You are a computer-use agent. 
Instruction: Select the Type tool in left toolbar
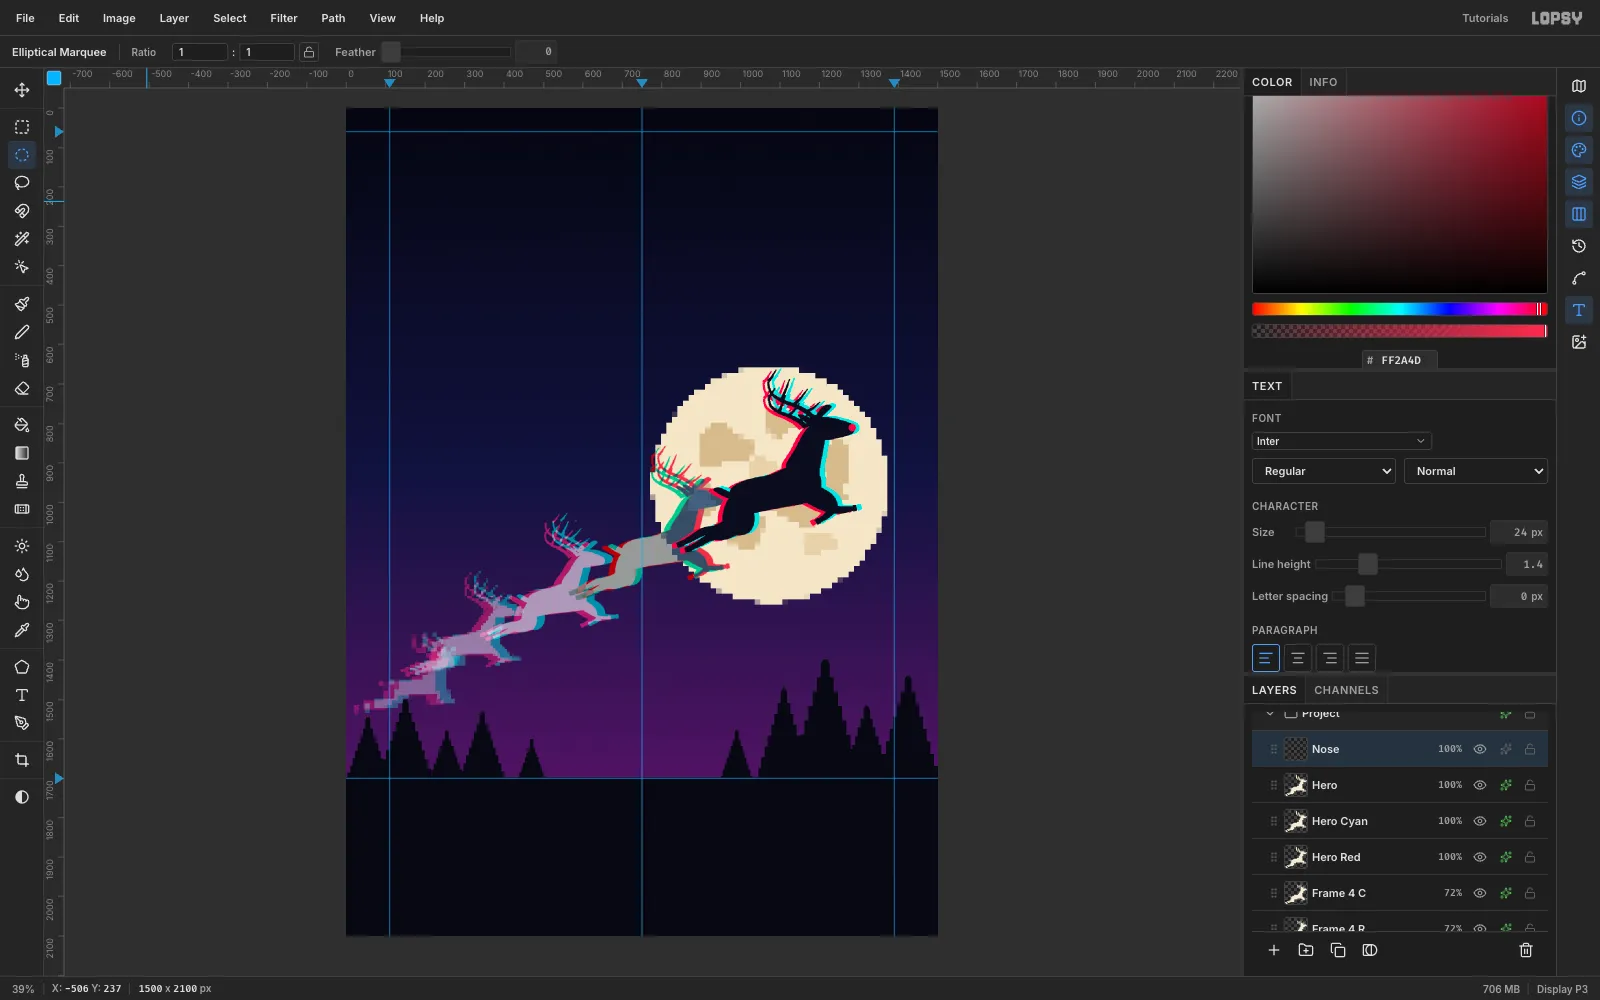[x=22, y=695]
